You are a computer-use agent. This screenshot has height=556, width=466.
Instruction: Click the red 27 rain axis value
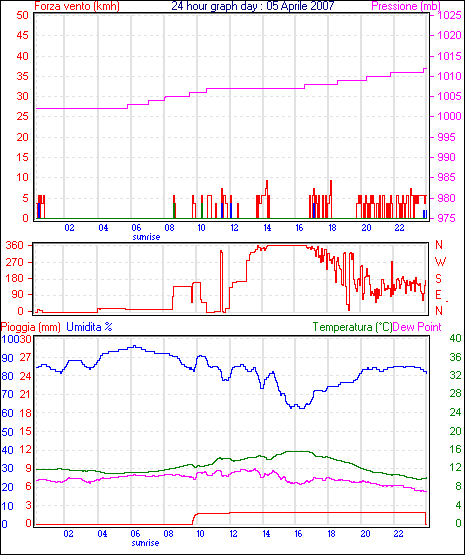click(25, 357)
